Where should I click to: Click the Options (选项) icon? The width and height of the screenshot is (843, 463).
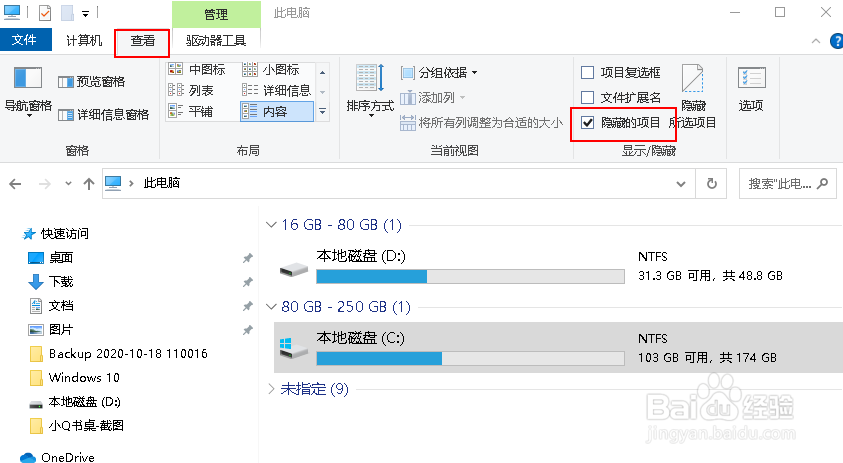point(751,89)
